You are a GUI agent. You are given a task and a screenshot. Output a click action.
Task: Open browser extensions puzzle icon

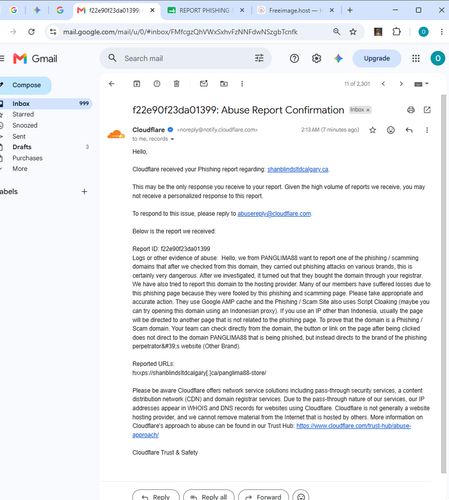click(x=397, y=32)
